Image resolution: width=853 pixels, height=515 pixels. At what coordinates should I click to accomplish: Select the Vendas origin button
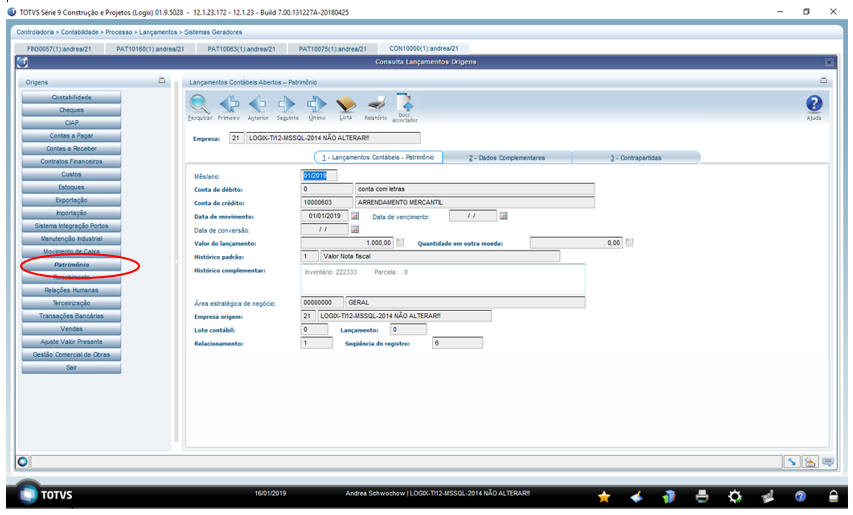[71, 329]
